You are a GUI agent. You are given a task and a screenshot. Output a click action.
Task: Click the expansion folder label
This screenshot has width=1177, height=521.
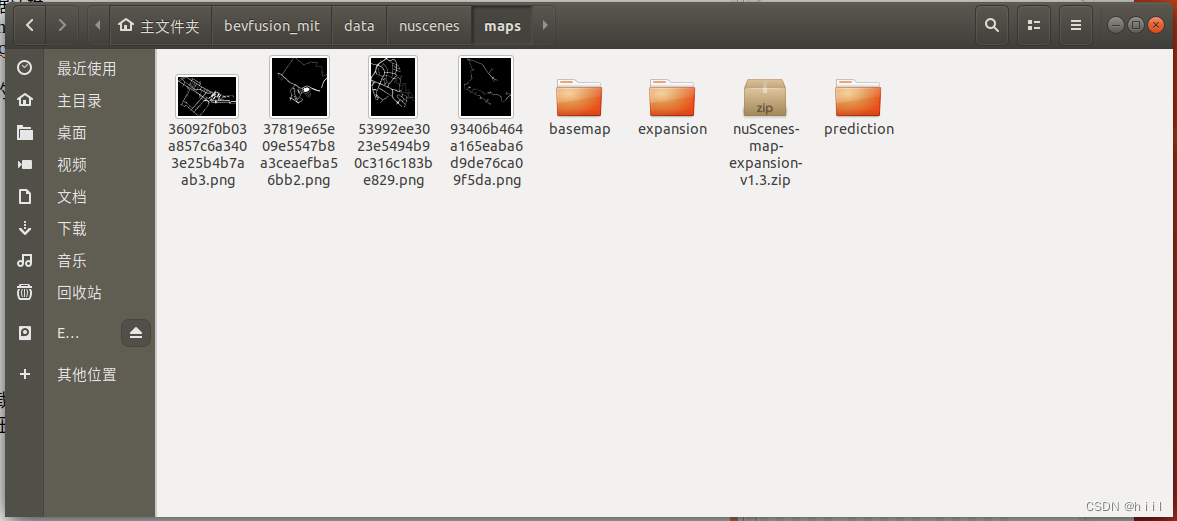click(x=673, y=129)
